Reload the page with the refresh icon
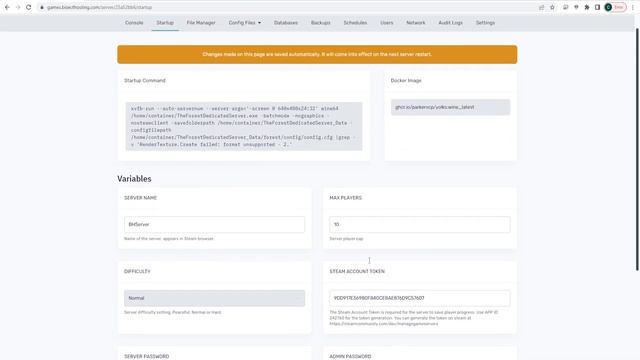The height and width of the screenshot is (360, 640). click(29, 7)
